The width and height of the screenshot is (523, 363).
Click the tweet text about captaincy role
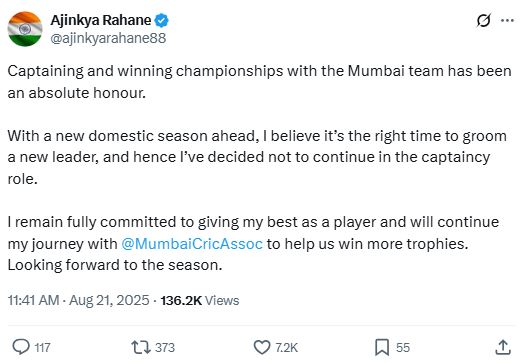point(257,157)
